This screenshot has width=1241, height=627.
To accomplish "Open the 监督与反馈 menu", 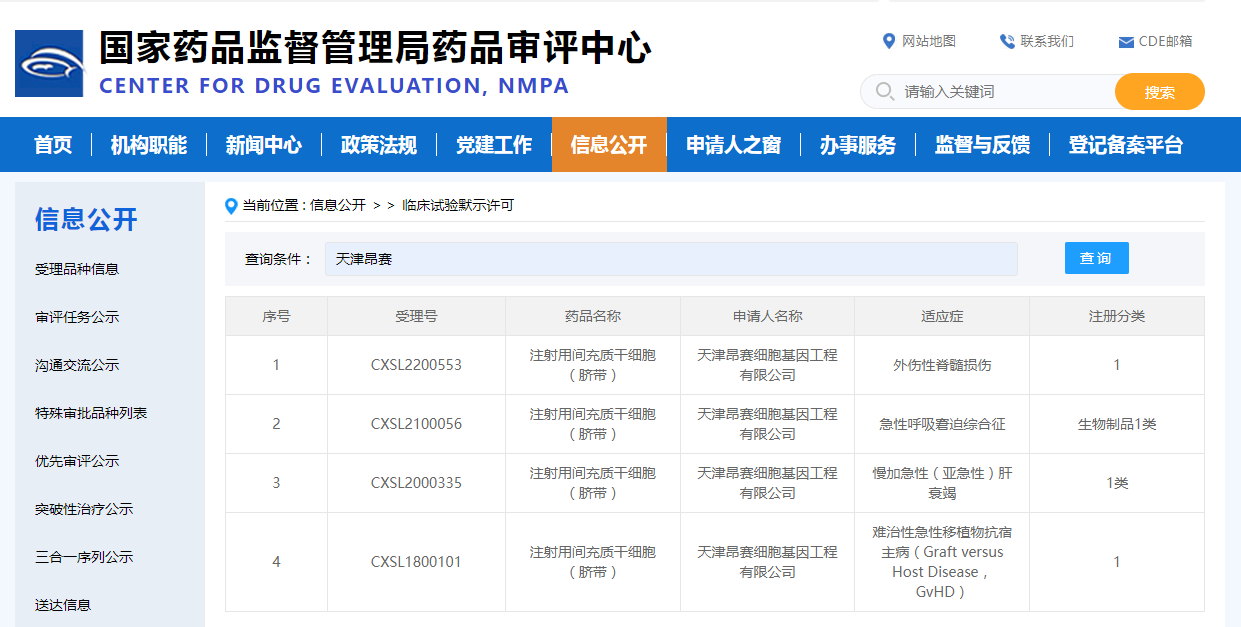I will (982, 145).
